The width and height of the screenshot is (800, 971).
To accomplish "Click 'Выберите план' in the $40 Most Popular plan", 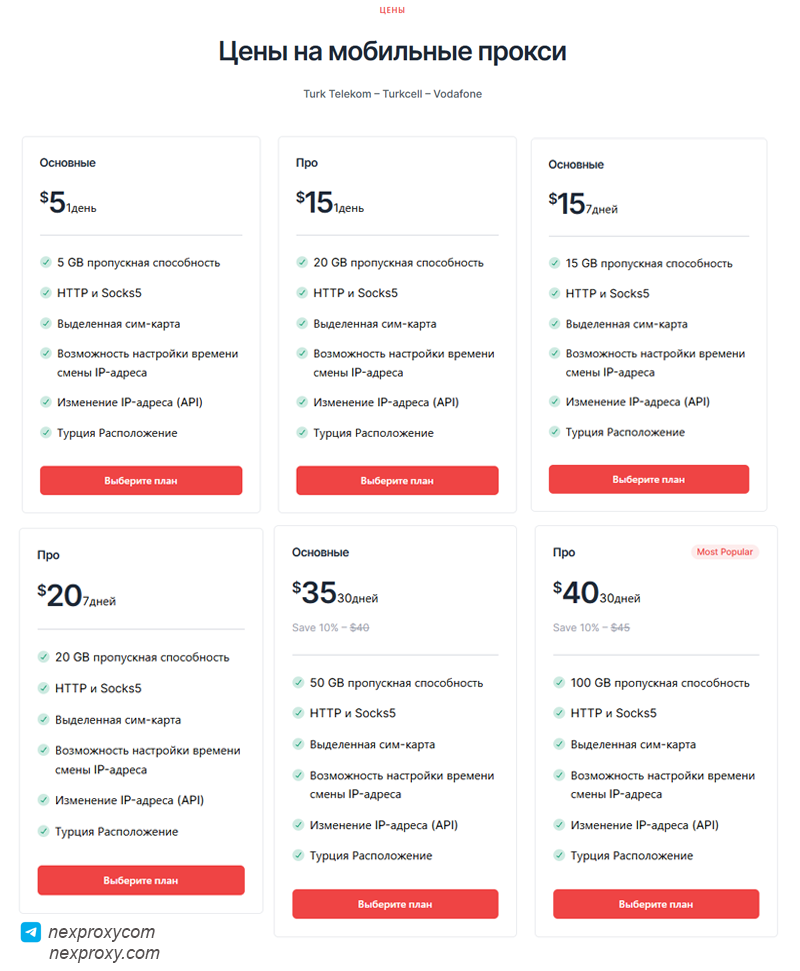I will click(x=656, y=903).
